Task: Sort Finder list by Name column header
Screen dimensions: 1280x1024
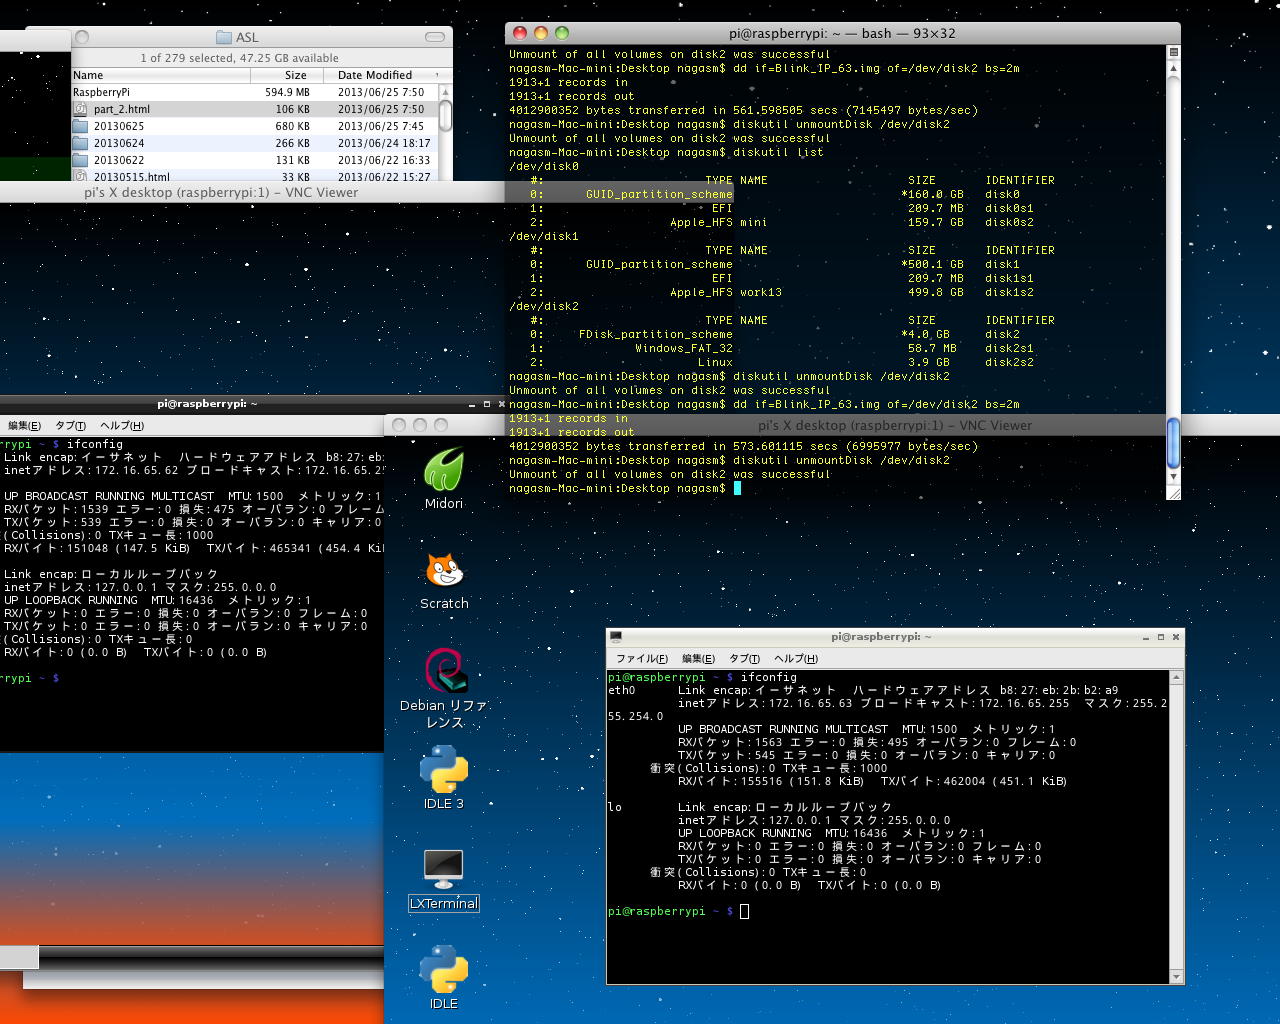Action: 88,76
